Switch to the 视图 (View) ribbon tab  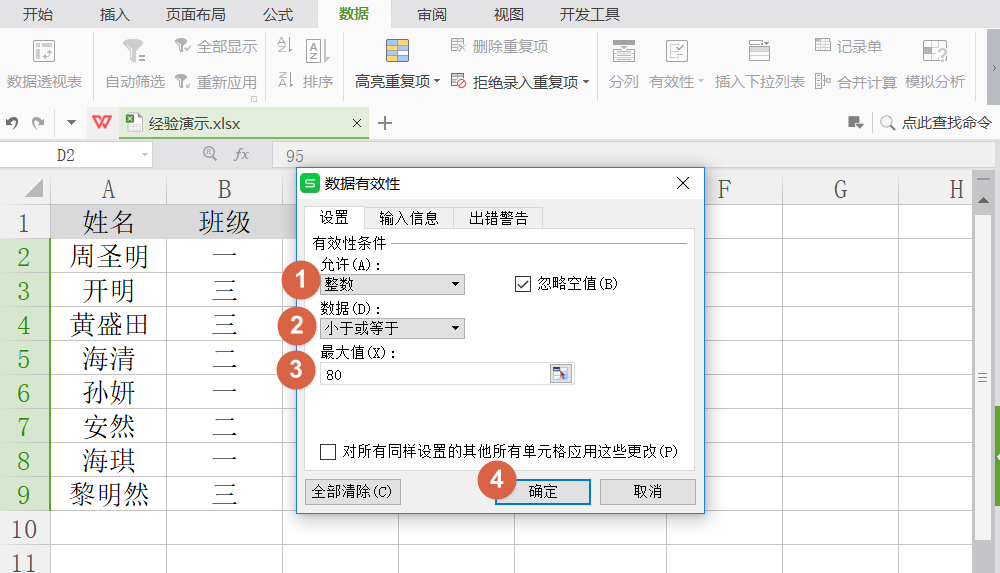508,14
